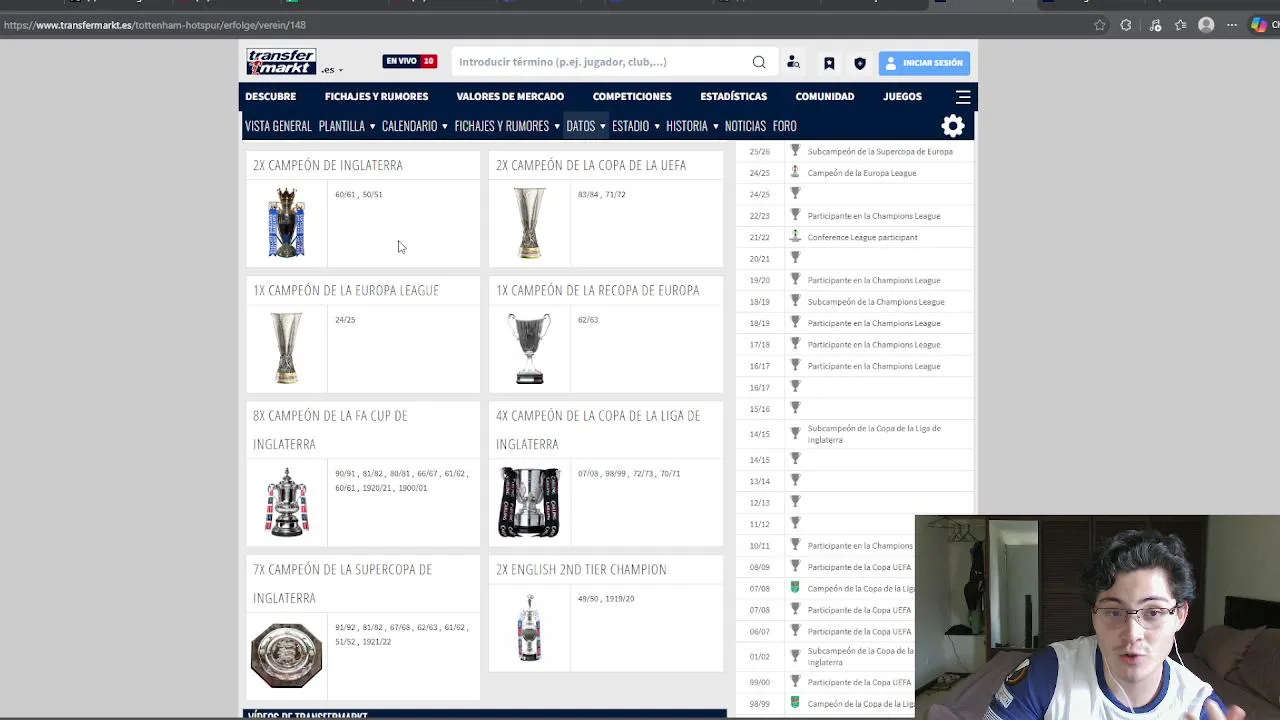
Task: Click the Transfermarkt logo
Action: click(281, 62)
